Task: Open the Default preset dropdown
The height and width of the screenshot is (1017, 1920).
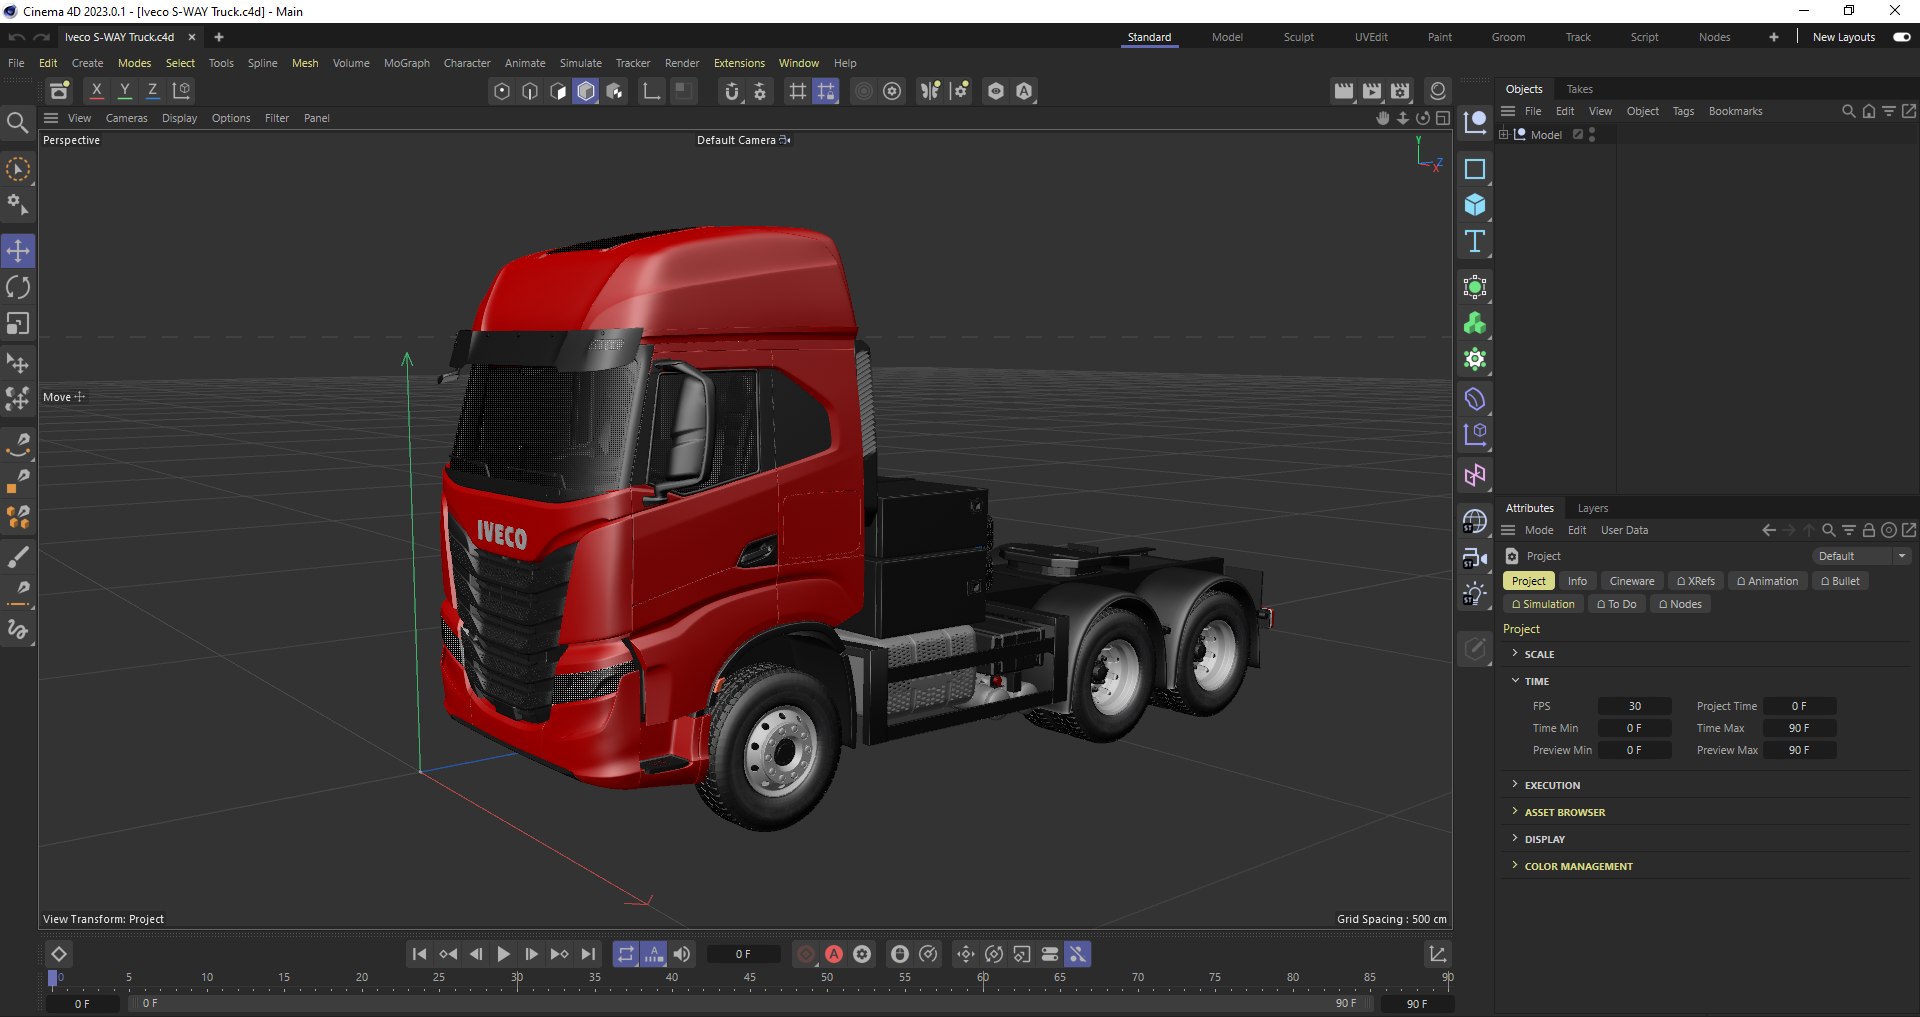Action: click(x=1861, y=556)
